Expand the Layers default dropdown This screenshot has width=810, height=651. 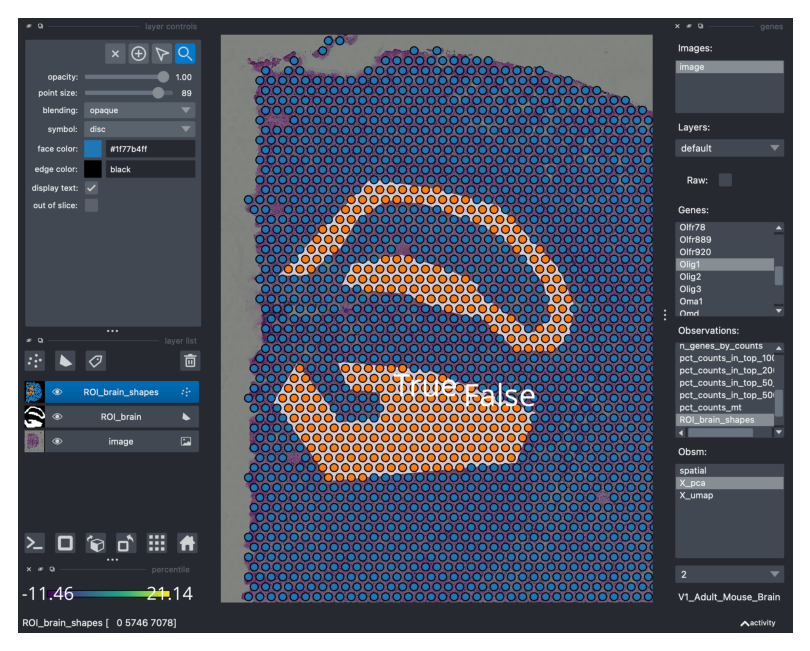(729, 148)
